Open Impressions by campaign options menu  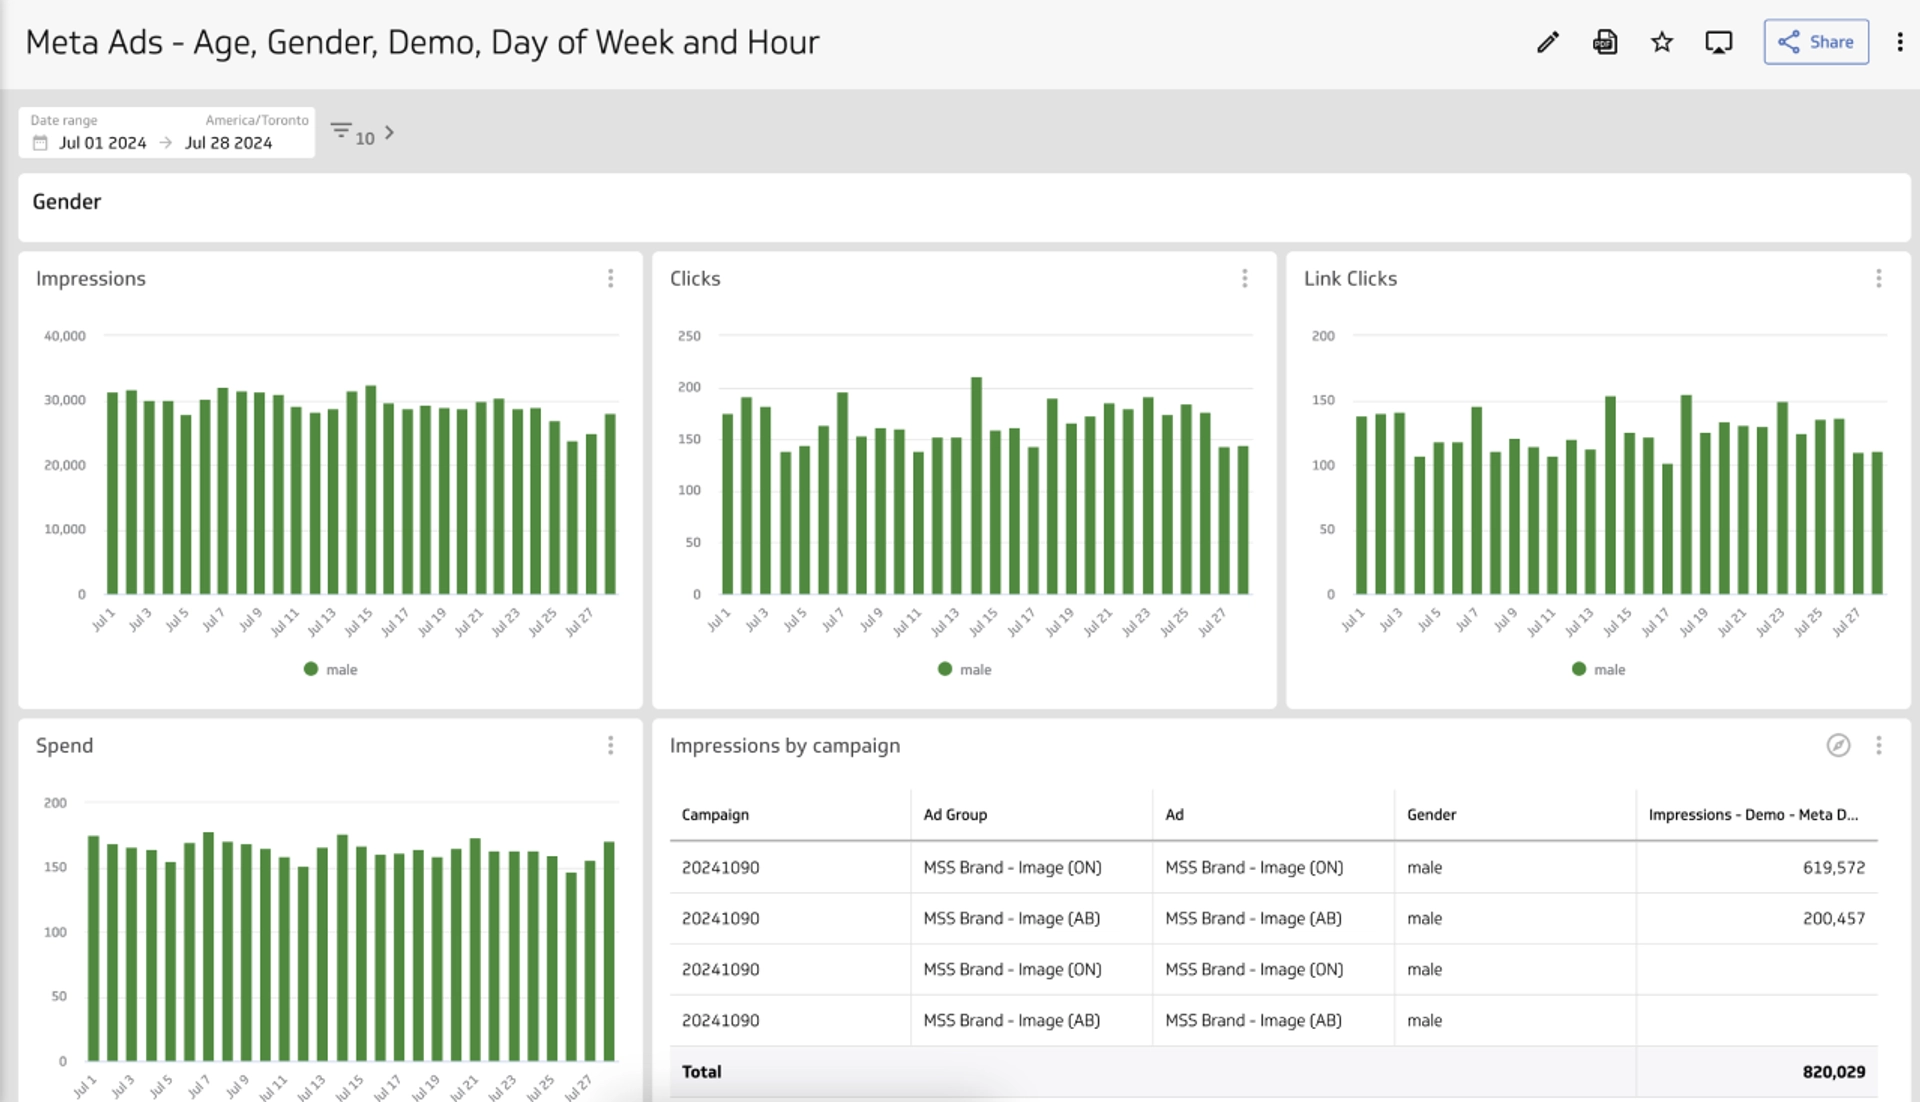pos(1878,745)
